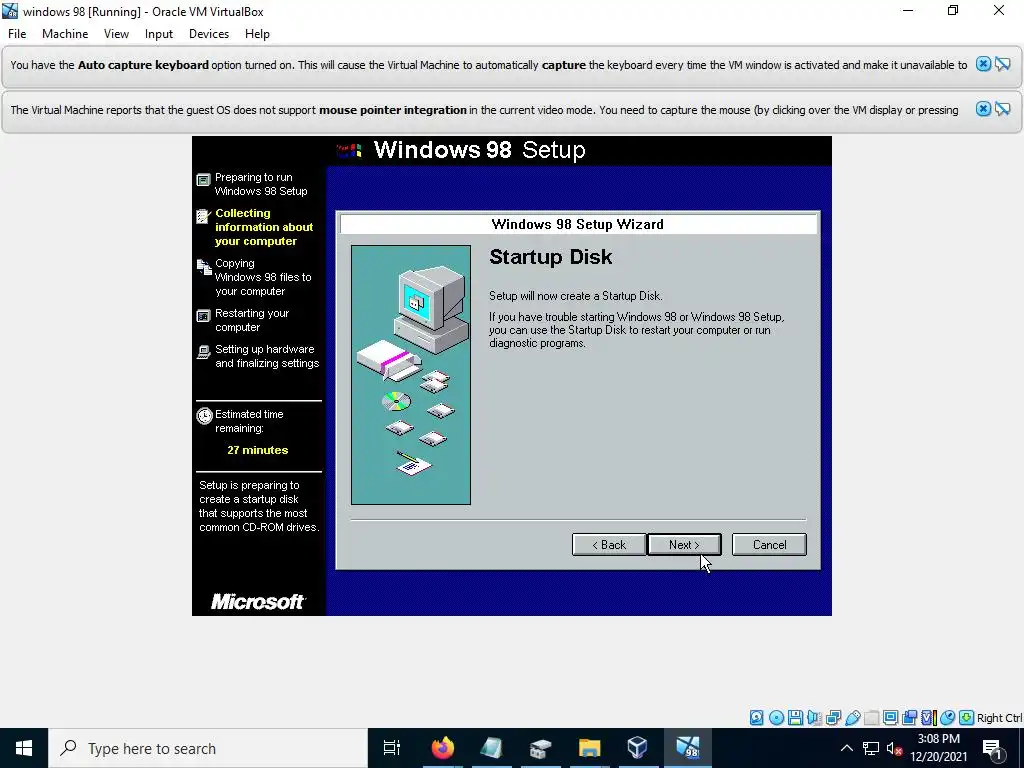1024x768 pixels.
Task: Click the hard disk activity status icon
Action: click(756, 718)
